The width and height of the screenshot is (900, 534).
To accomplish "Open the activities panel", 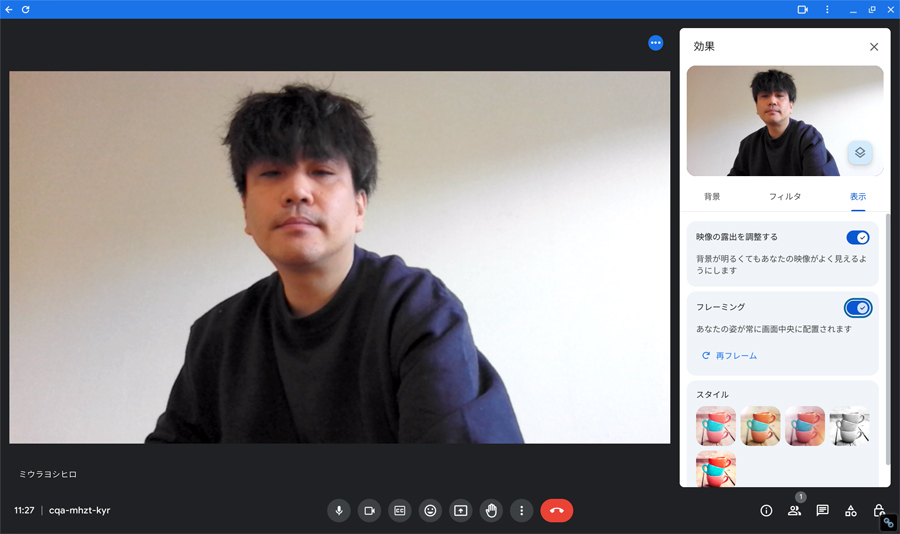I will (851, 510).
